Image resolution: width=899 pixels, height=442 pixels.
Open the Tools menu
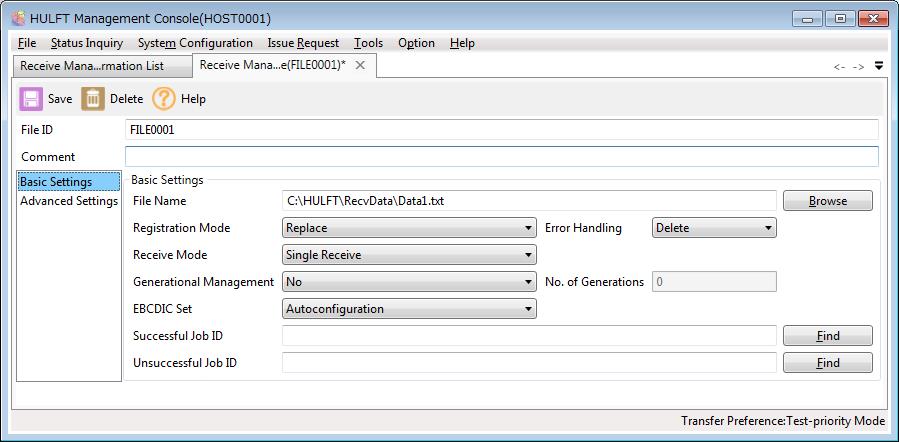[369, 43]
